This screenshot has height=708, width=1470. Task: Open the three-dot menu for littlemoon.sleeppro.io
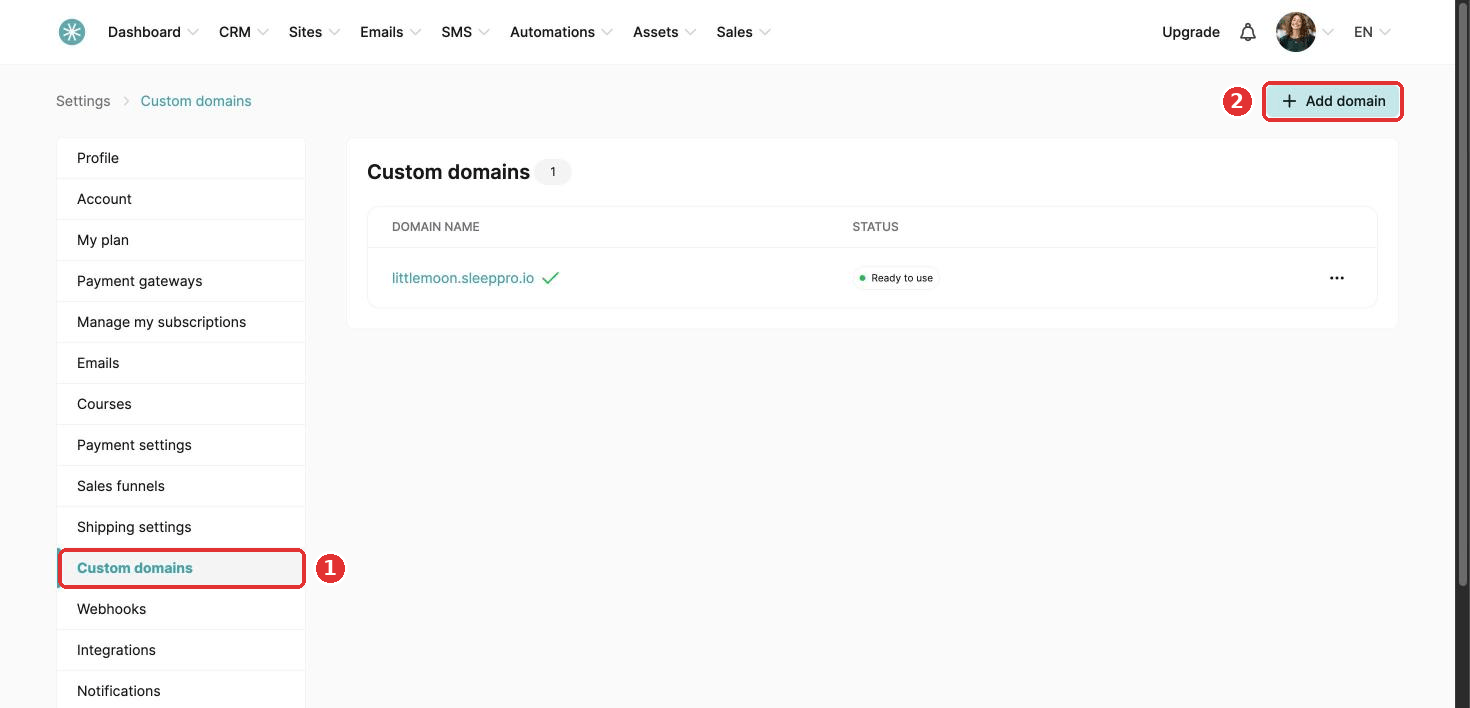click(x=1337, y=278)
